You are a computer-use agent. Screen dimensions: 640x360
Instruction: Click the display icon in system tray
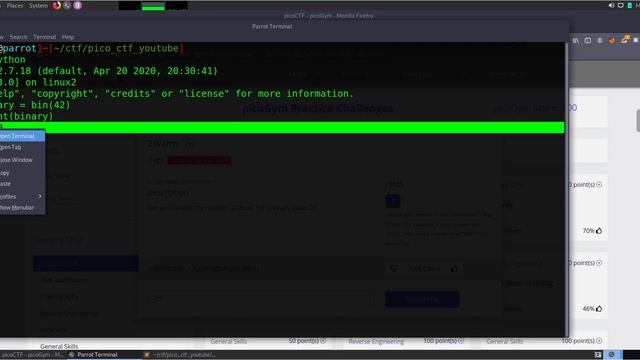pyautogui.click(x=620, y=5)
